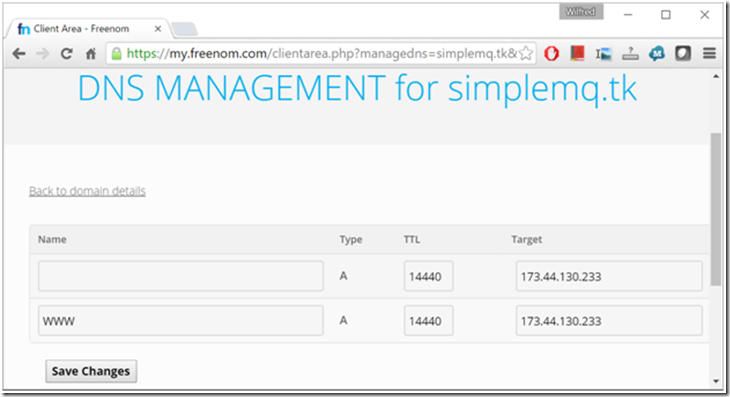This screenshot has width=730, height=397.
Task: Maximize the browser window
Action: (666, 15)
